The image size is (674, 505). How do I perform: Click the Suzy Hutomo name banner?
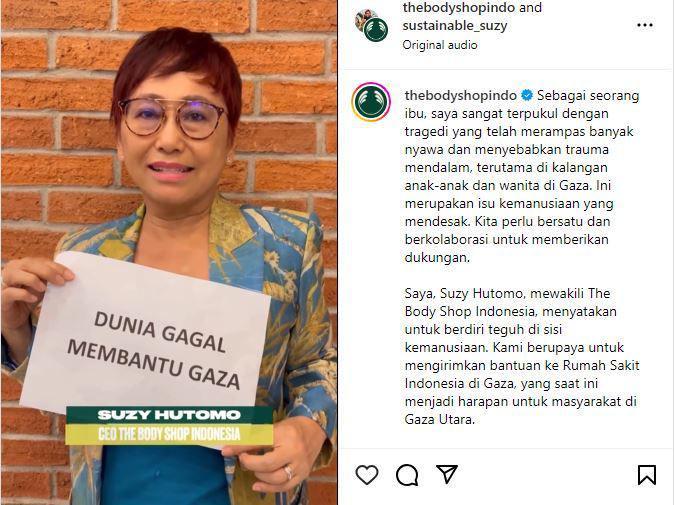pyautogui.click(x=169, y=415)
